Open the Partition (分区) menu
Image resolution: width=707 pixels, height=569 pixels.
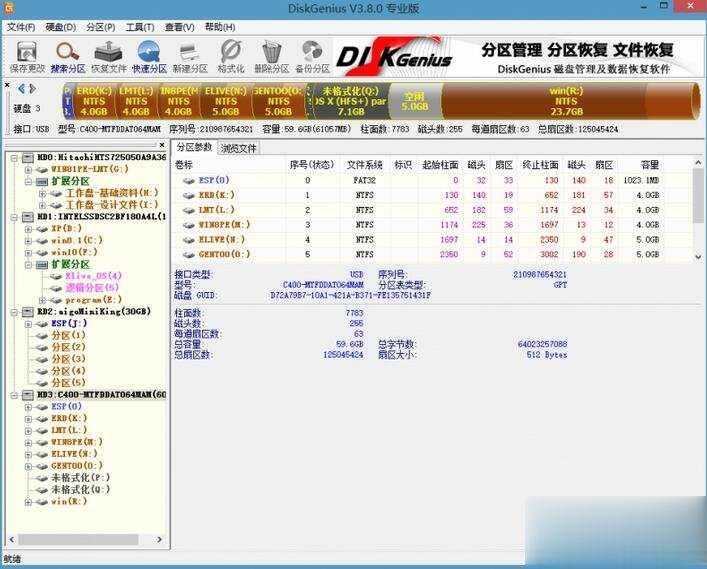point(101,28)
